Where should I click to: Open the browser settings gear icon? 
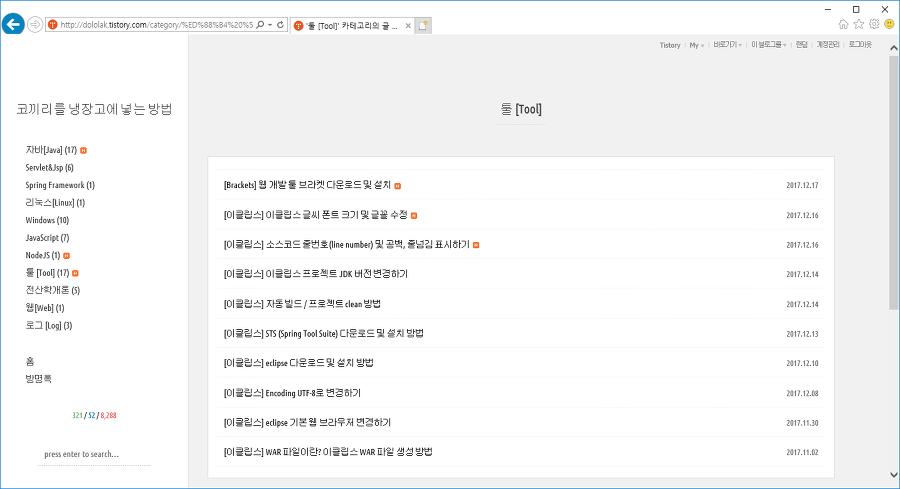(874, 24)
